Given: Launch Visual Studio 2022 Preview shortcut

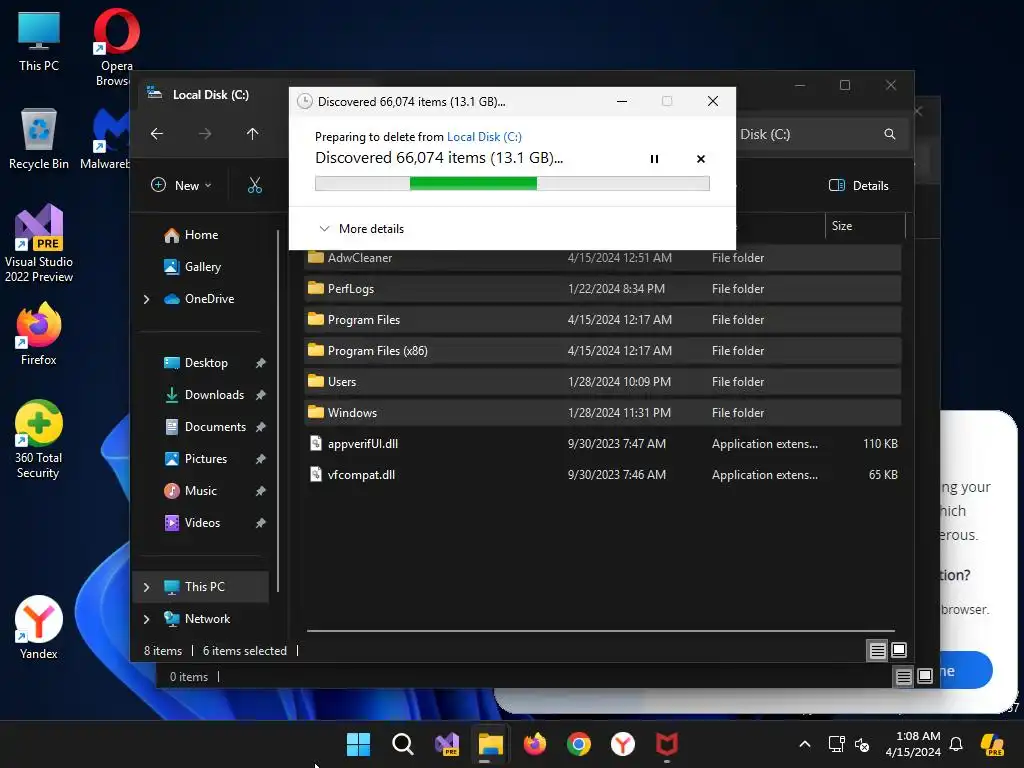Looking at the screenshot, I should [x=39, y=243].
